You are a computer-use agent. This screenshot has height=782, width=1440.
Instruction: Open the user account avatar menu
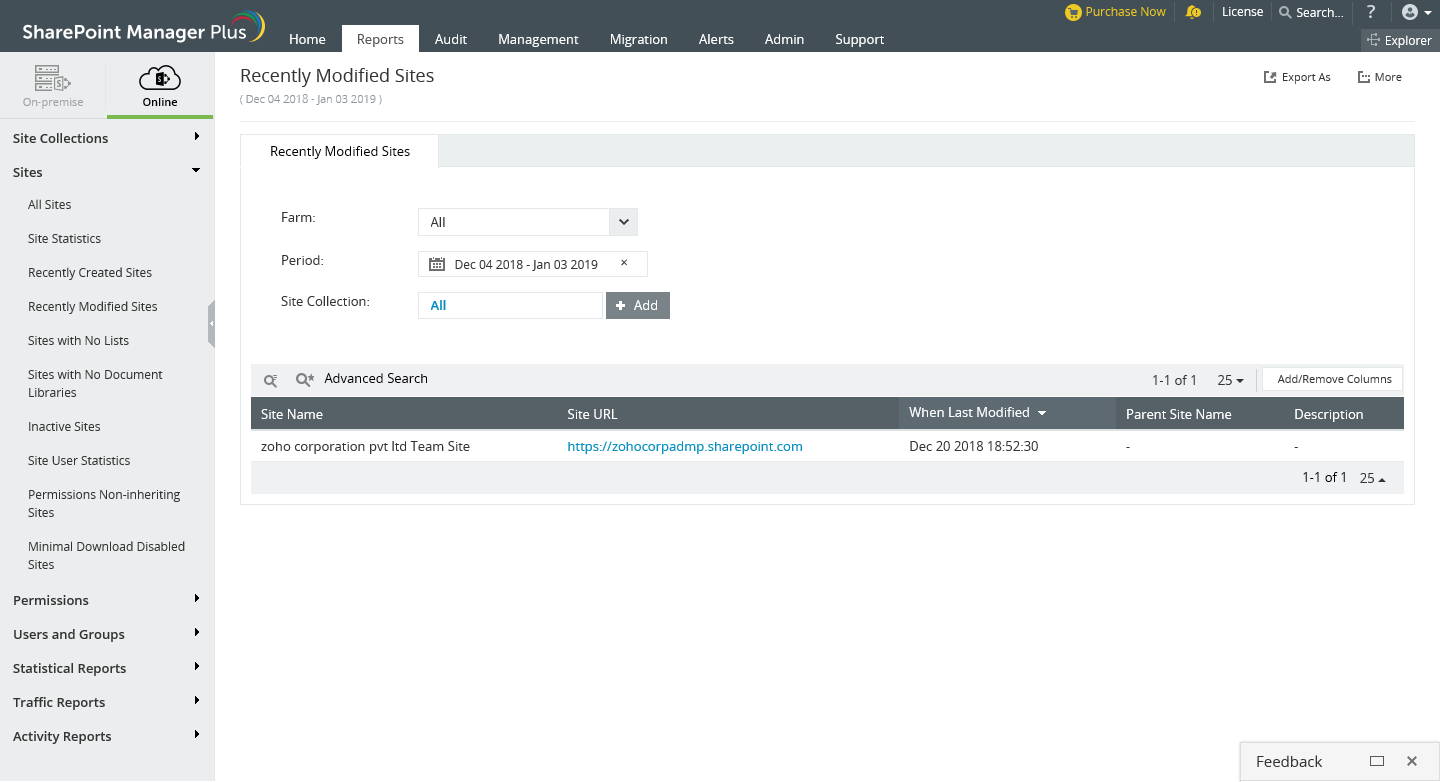point(1415,12)
